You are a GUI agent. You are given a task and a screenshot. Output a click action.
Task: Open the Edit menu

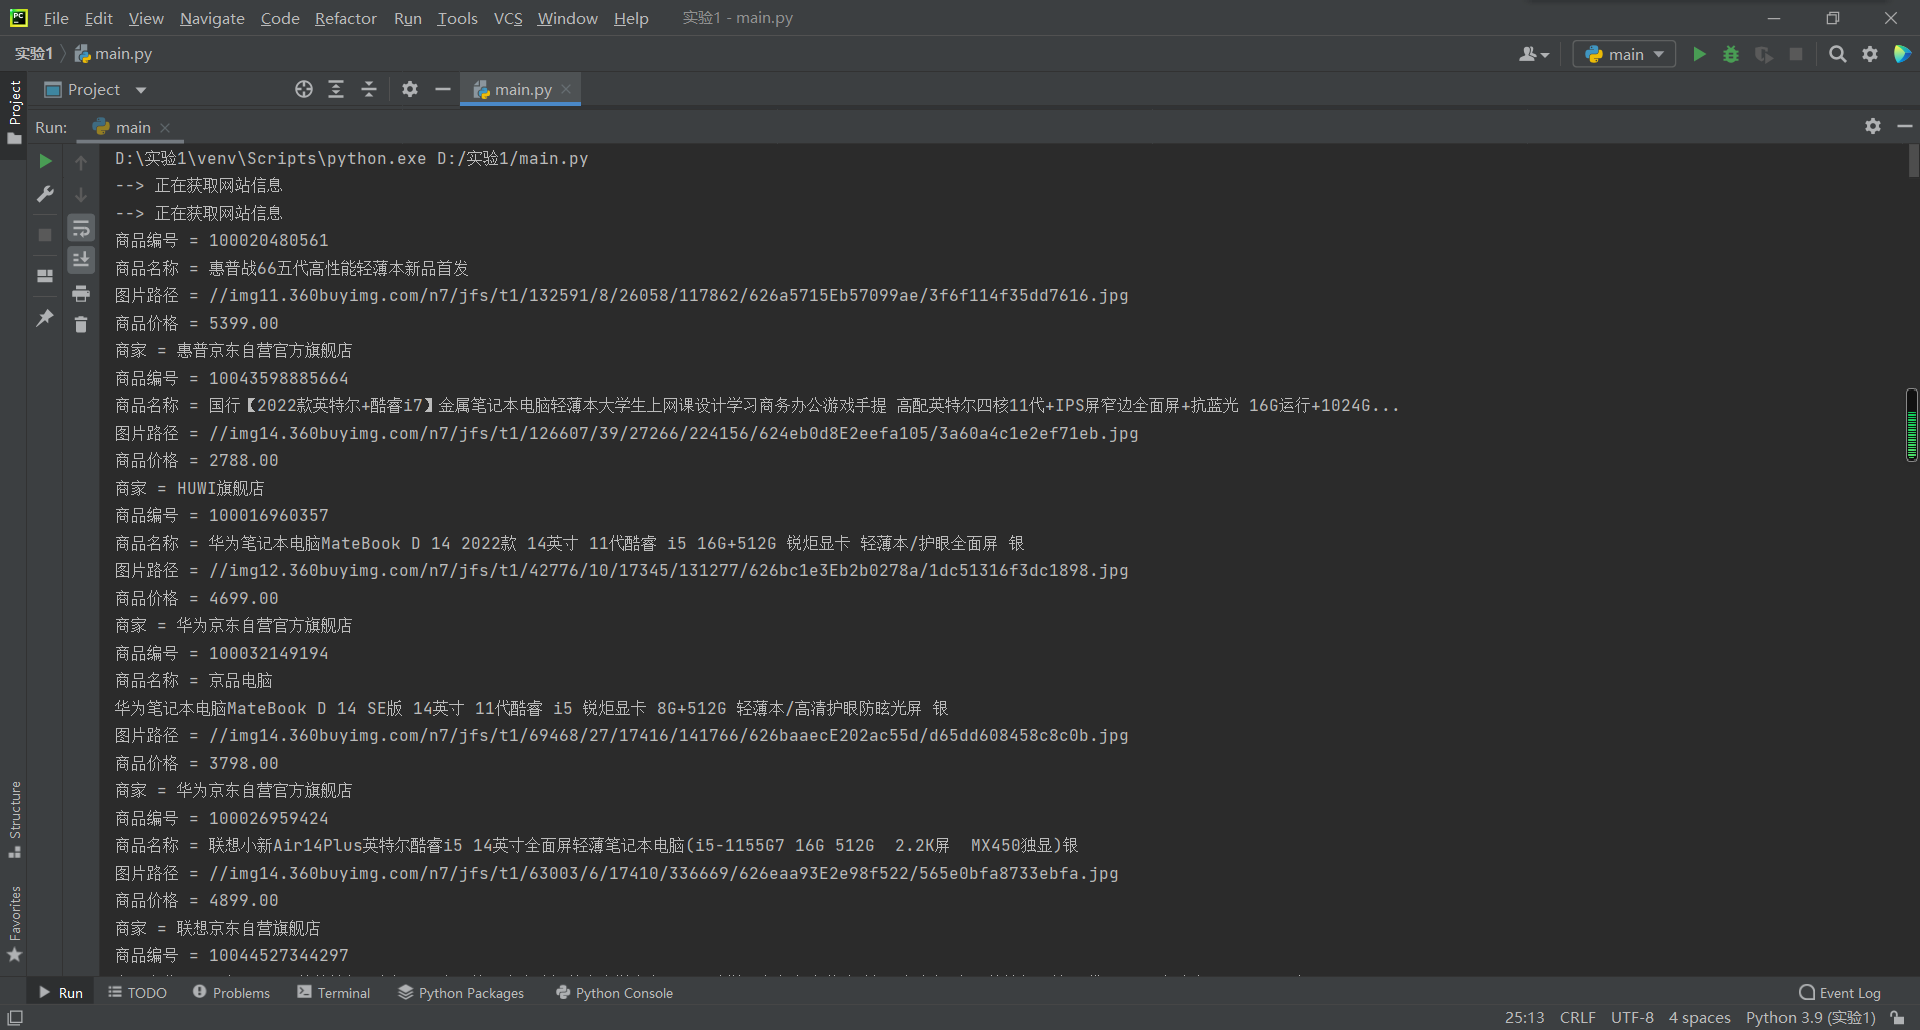coord(99,18)
